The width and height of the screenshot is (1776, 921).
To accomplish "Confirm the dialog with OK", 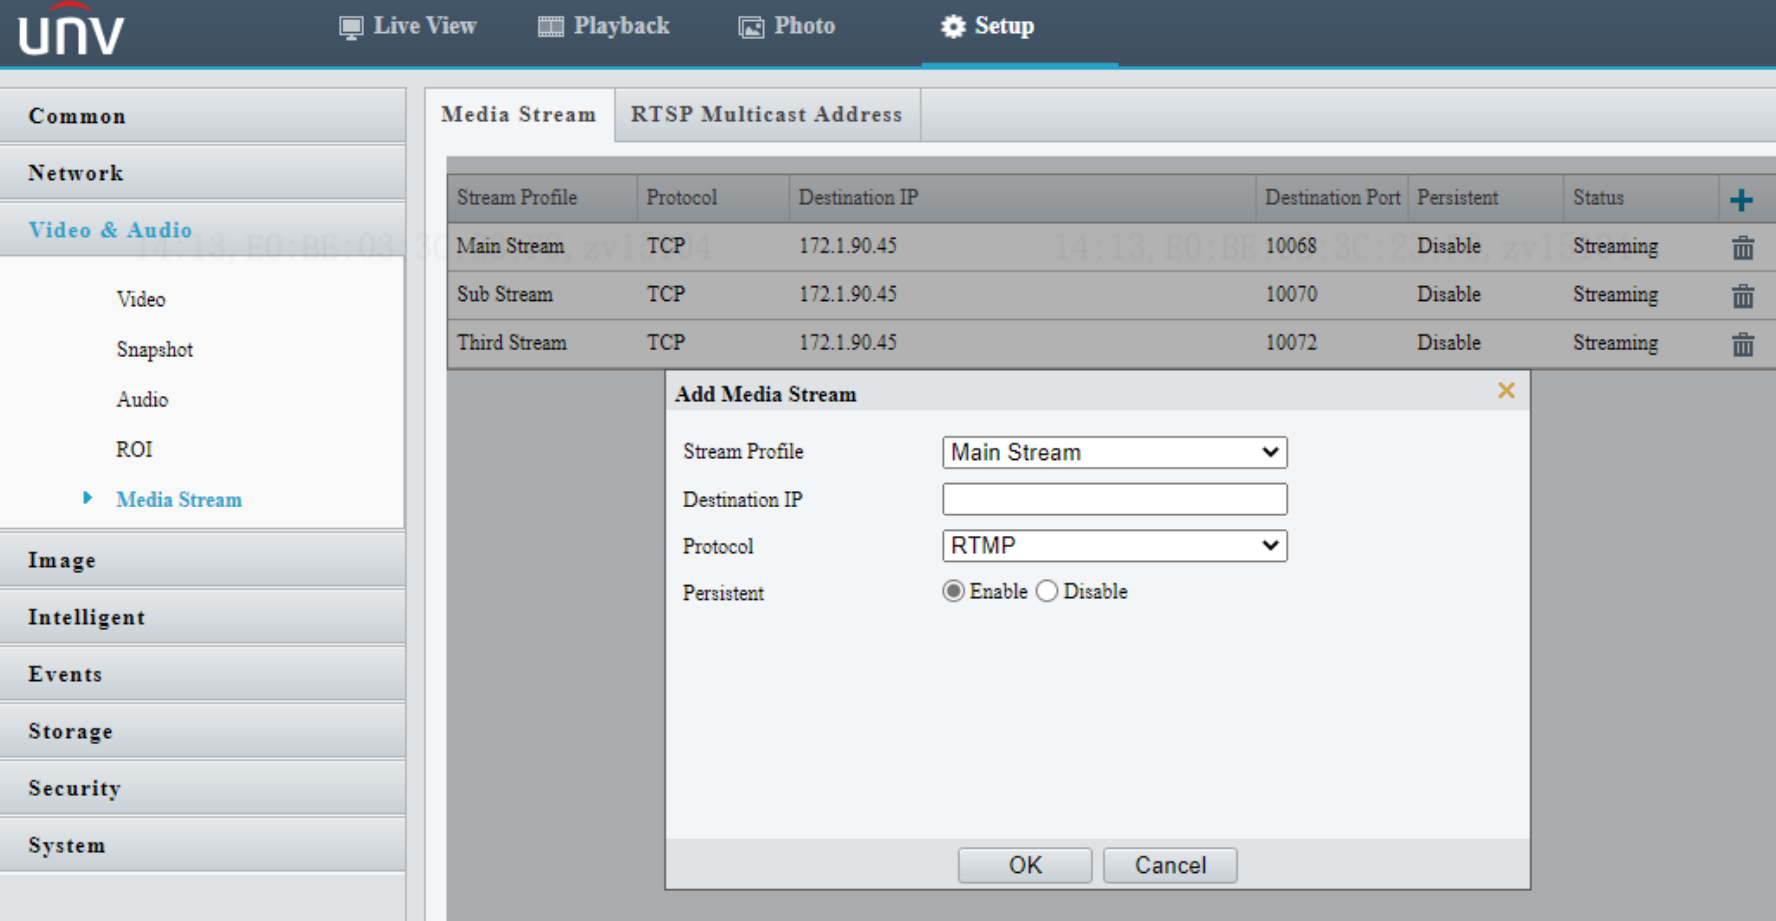I will pos(1024,865).
